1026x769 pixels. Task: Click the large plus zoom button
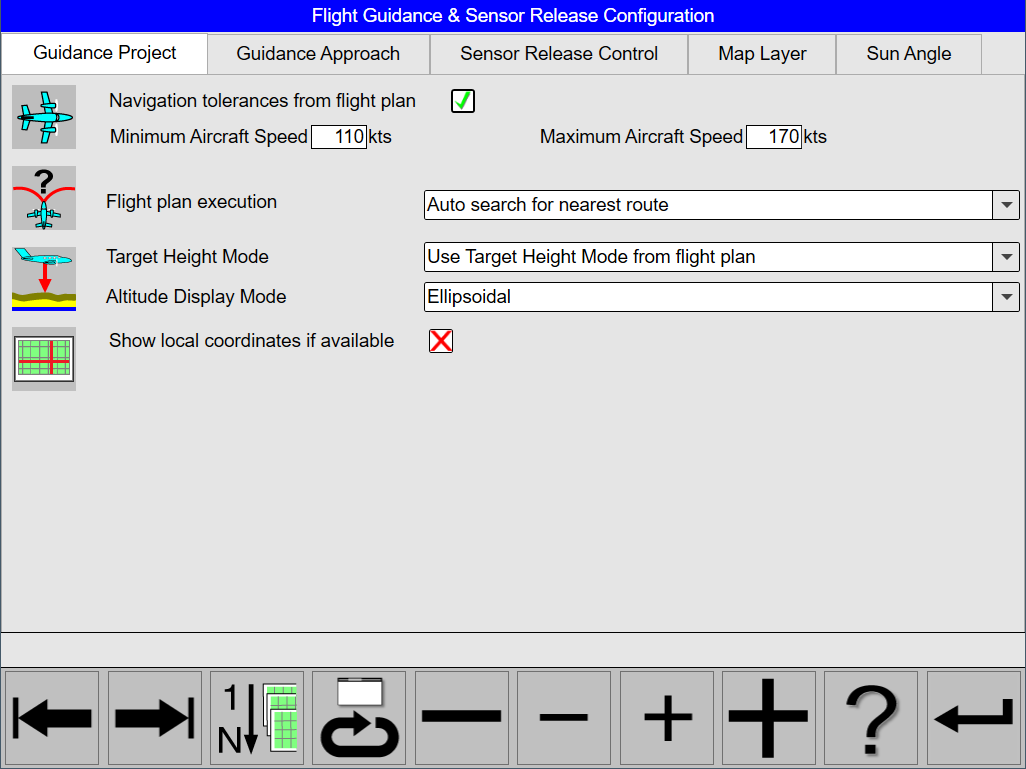pos(768,718)
